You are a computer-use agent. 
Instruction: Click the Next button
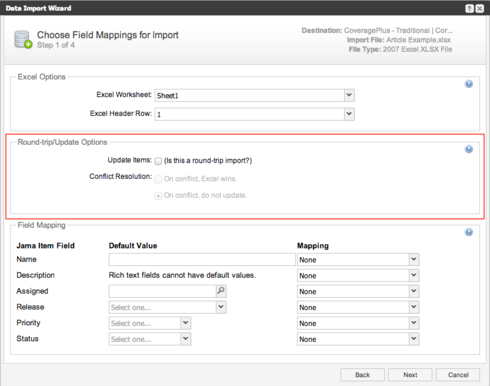coord(410,375)
